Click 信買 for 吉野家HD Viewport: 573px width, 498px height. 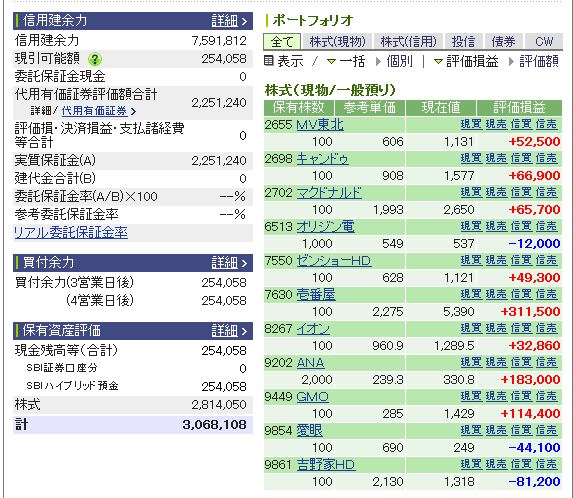521,464
